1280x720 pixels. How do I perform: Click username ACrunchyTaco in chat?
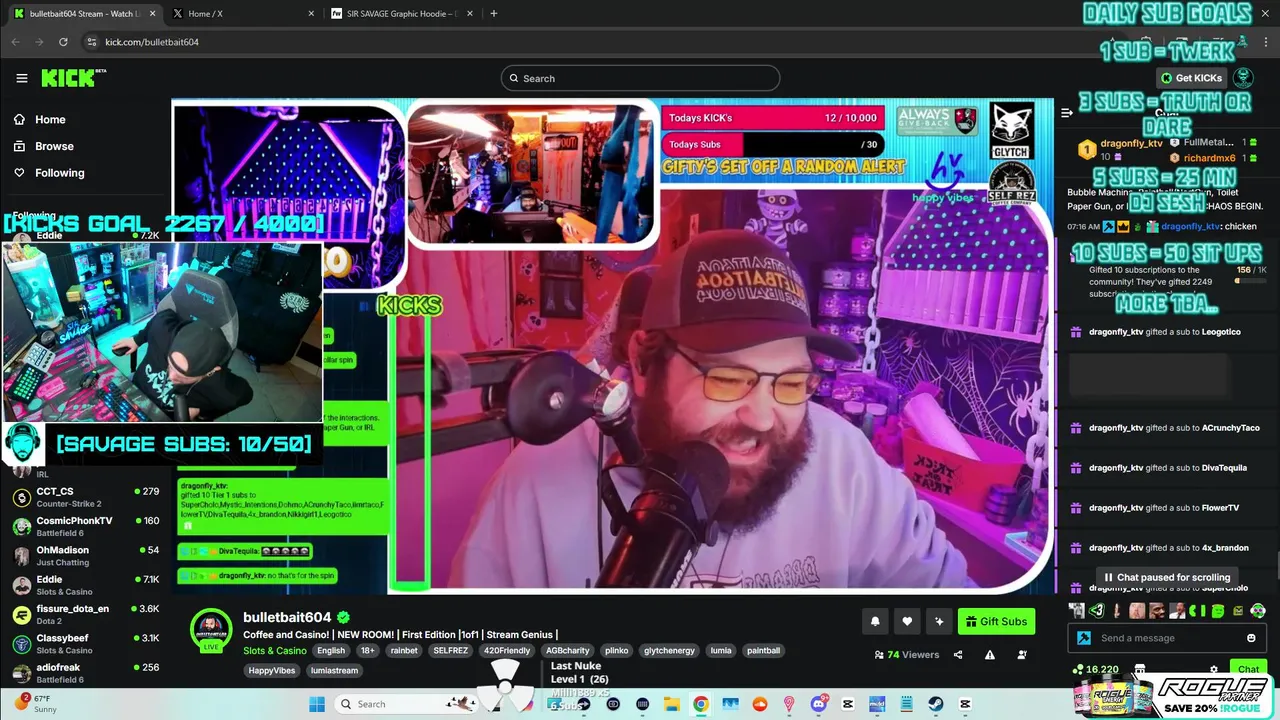pos(1231,428)
